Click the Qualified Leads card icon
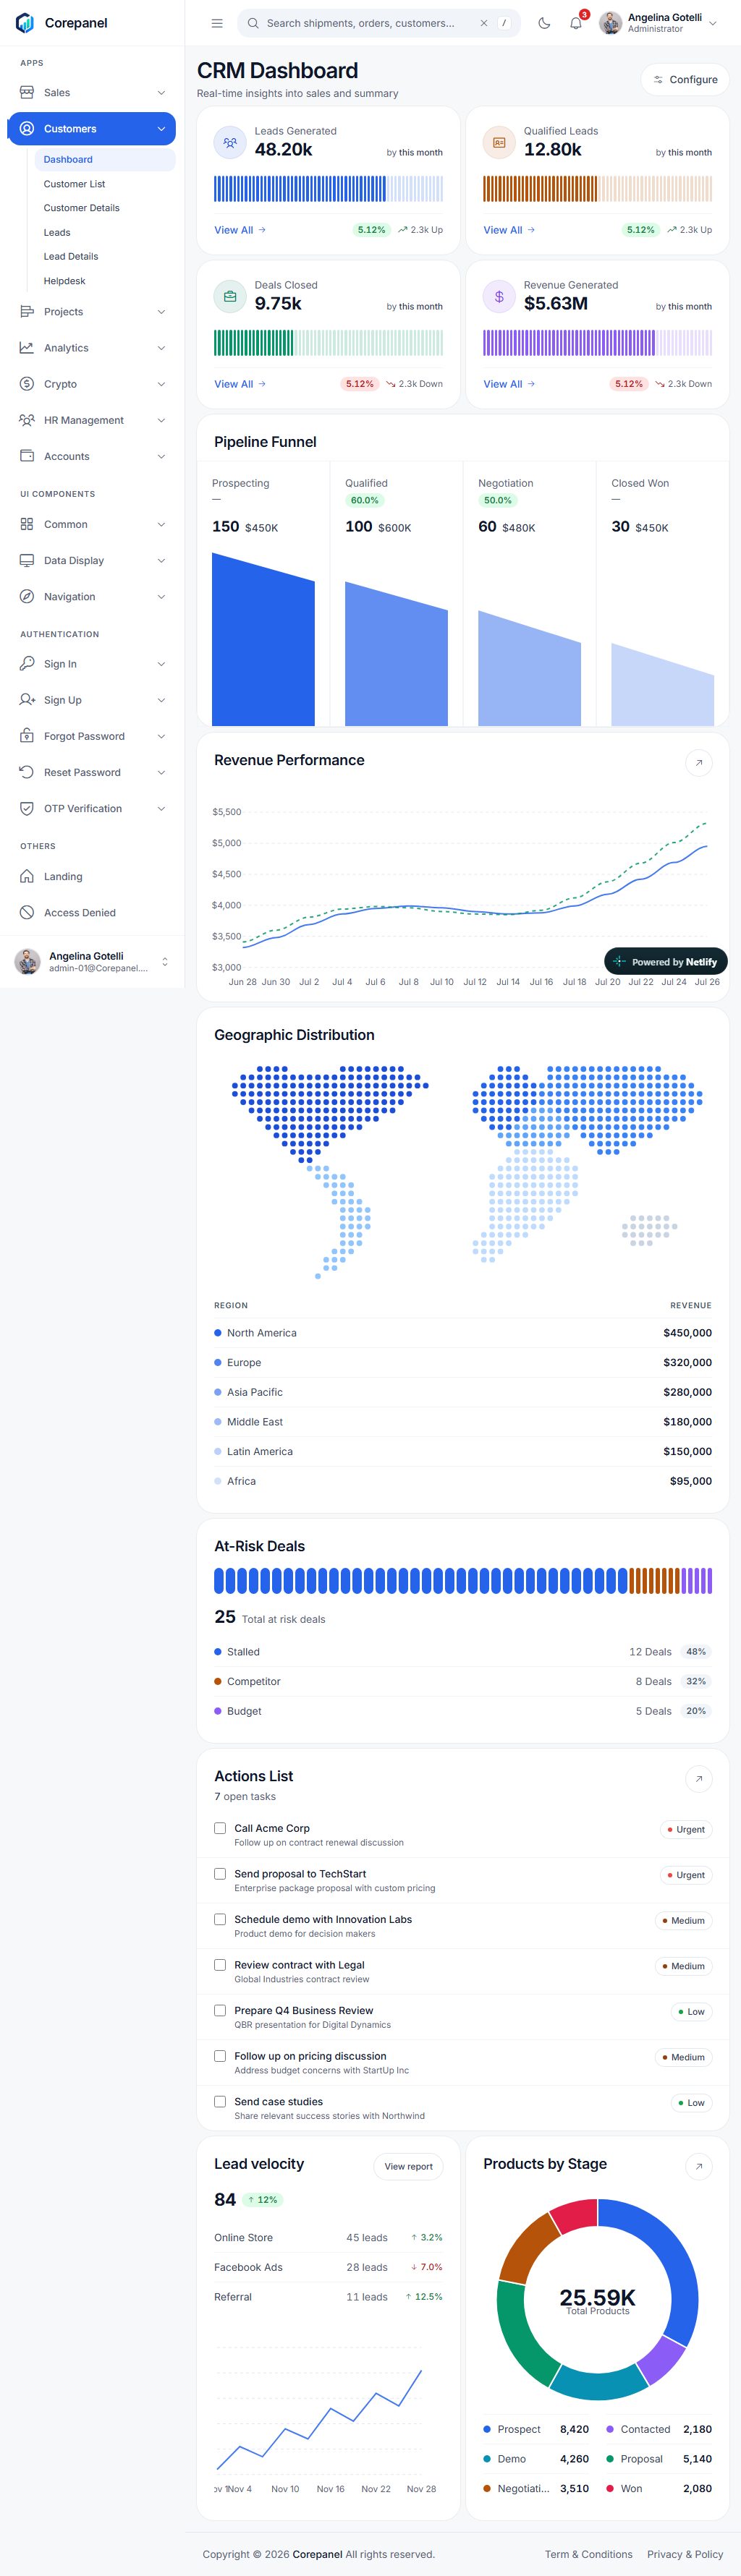The height and width of the screenshot is (2576, 741). (x=499, y=143)
